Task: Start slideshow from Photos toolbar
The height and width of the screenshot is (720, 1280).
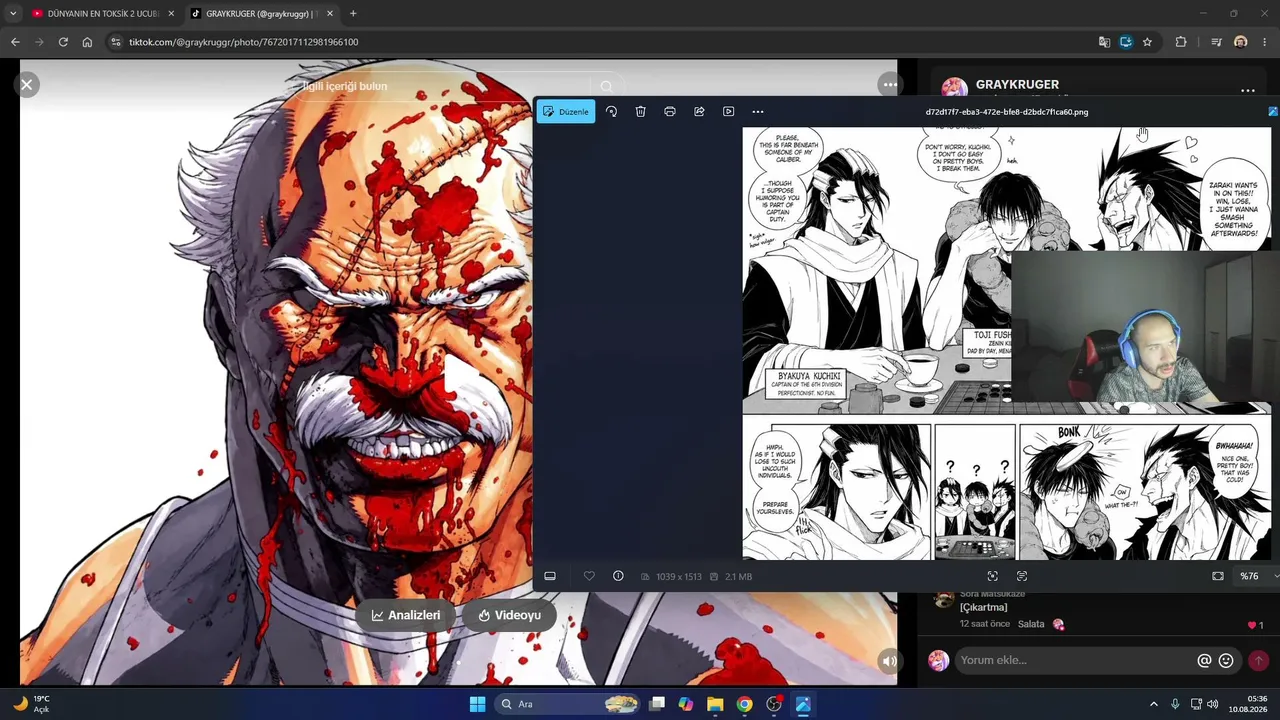Action: [x=728, y=111]
